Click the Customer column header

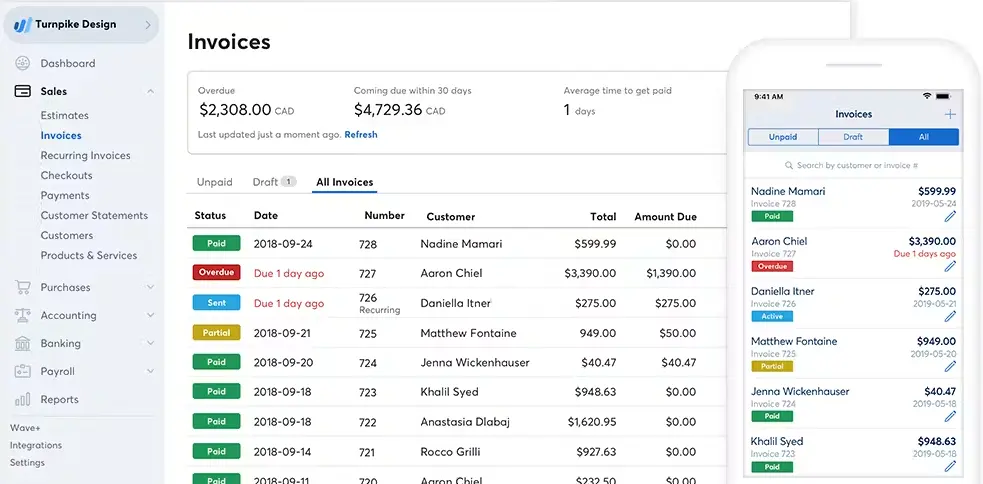coord(451,217)
